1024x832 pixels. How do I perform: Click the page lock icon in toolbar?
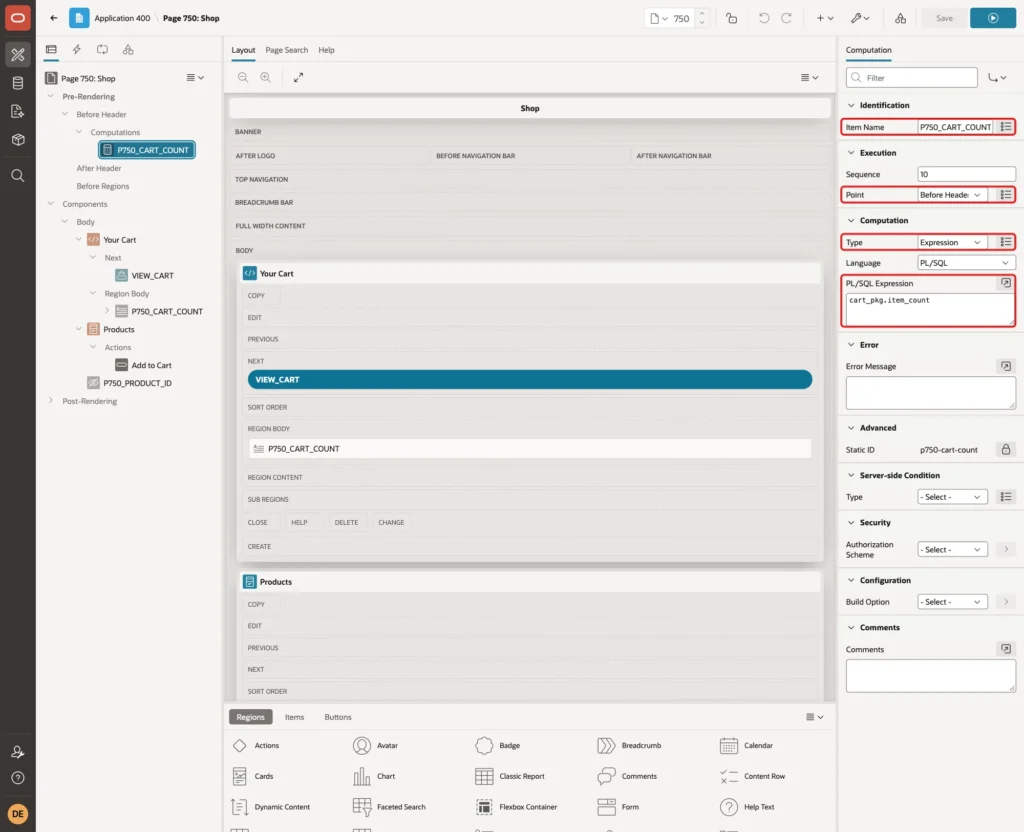click(731, 18)
